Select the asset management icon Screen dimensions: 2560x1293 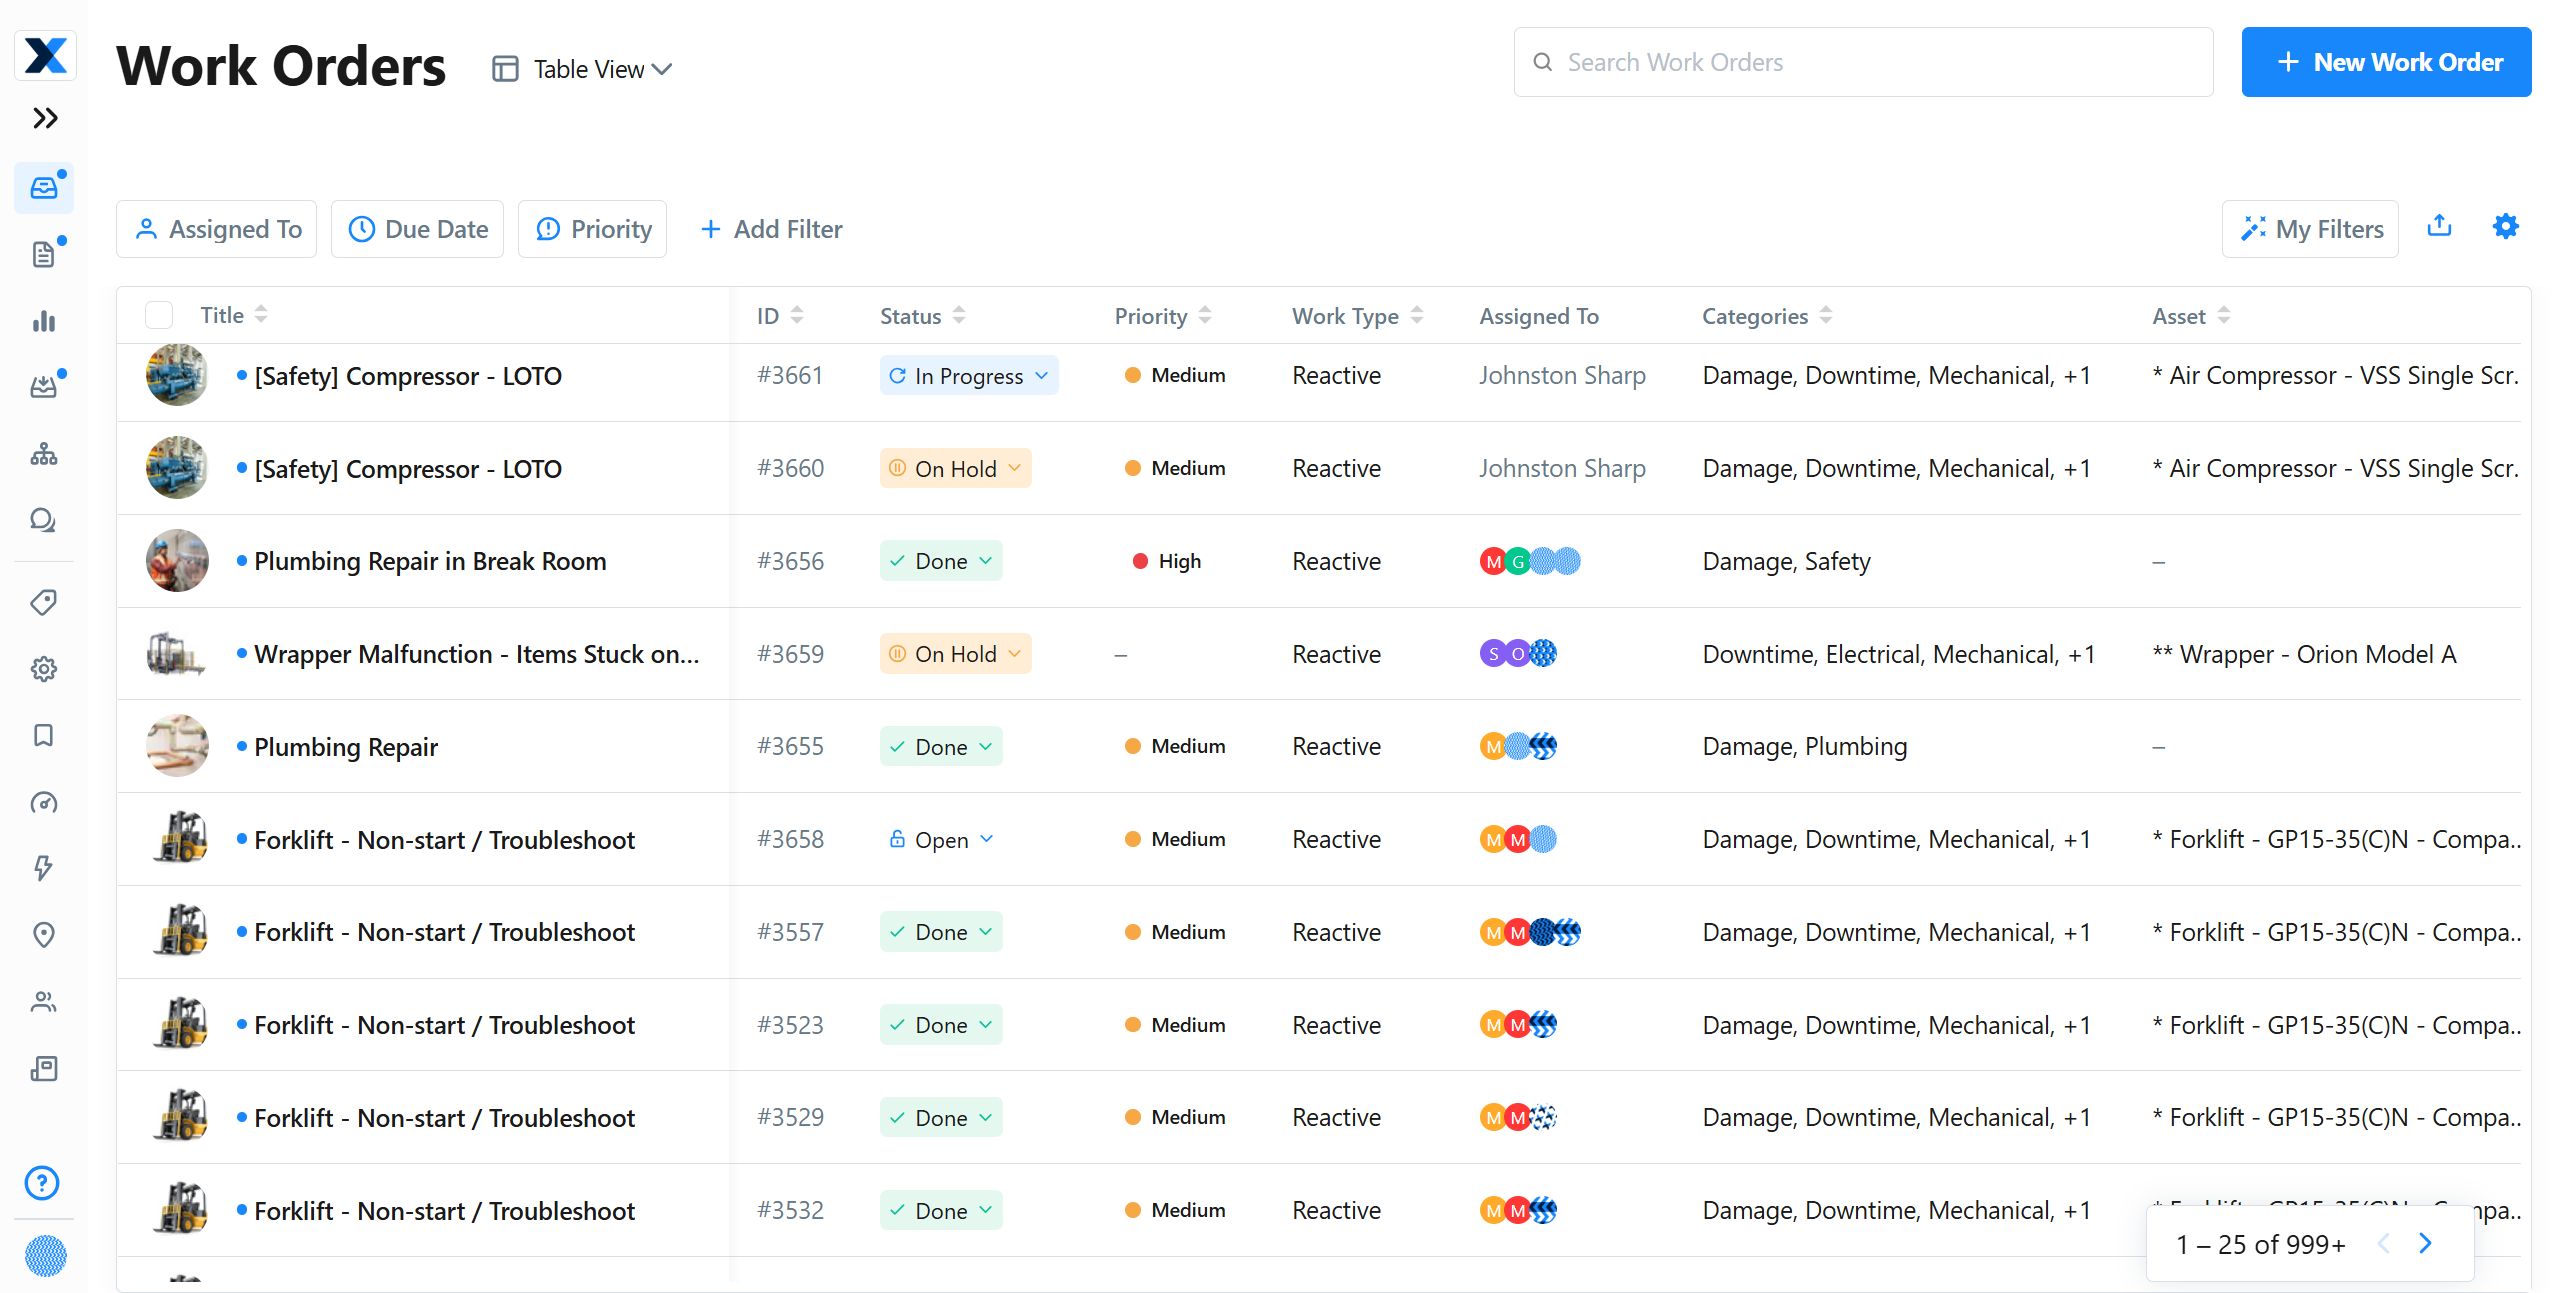click(45, 454)
